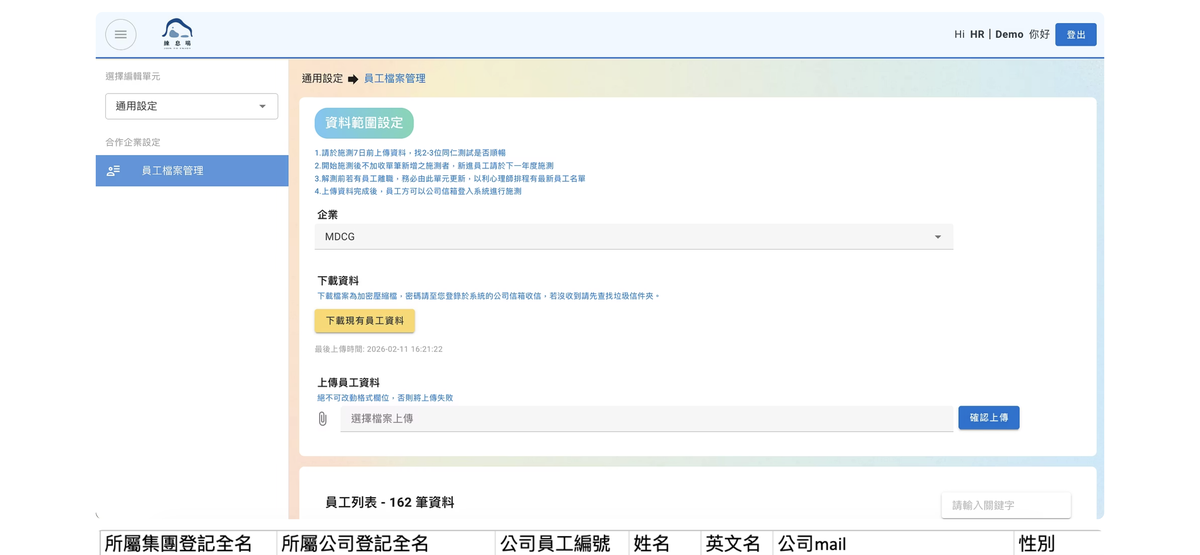Click 所屬公司登記全名 column header

pyautogui.click(x=355, y=544)
